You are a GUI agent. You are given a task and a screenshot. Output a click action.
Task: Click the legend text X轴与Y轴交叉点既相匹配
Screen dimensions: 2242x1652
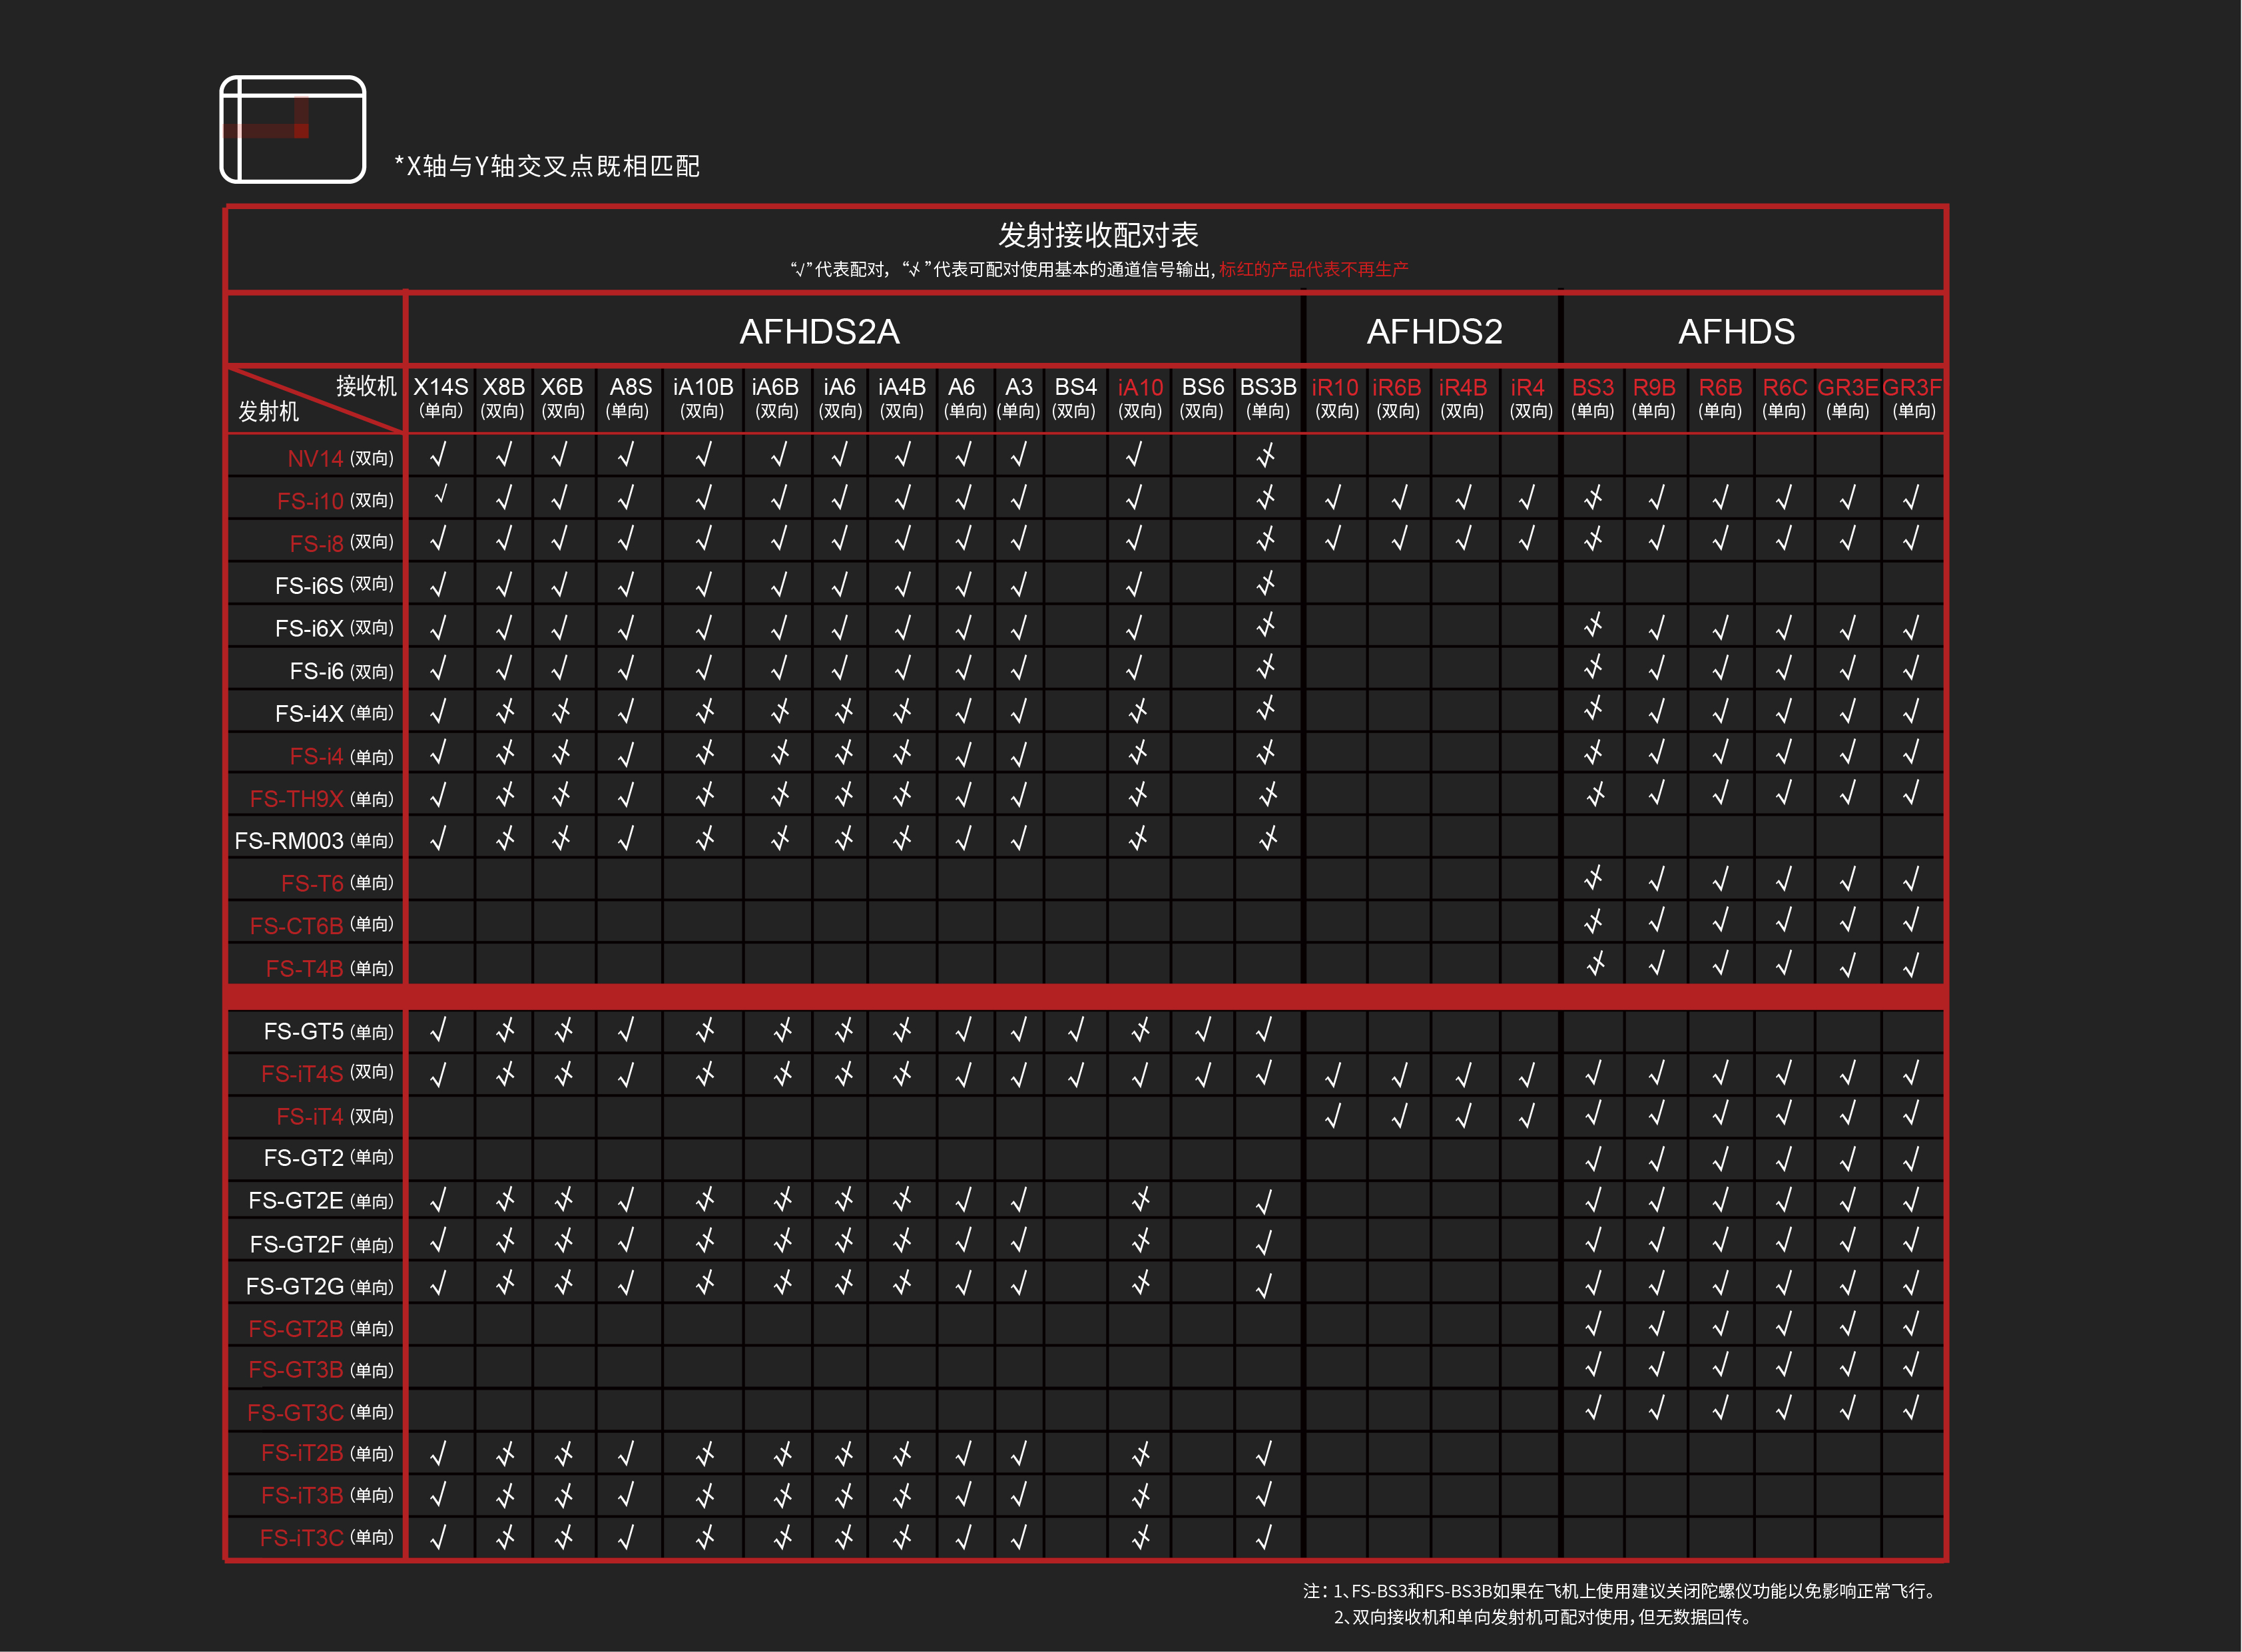tap(547, 166)
